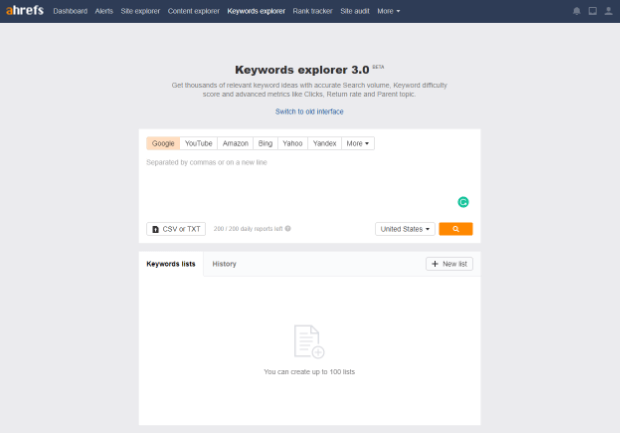Open the notifications bell icon
The height and width of the screenshot is (433, 620).
(577, 11)
